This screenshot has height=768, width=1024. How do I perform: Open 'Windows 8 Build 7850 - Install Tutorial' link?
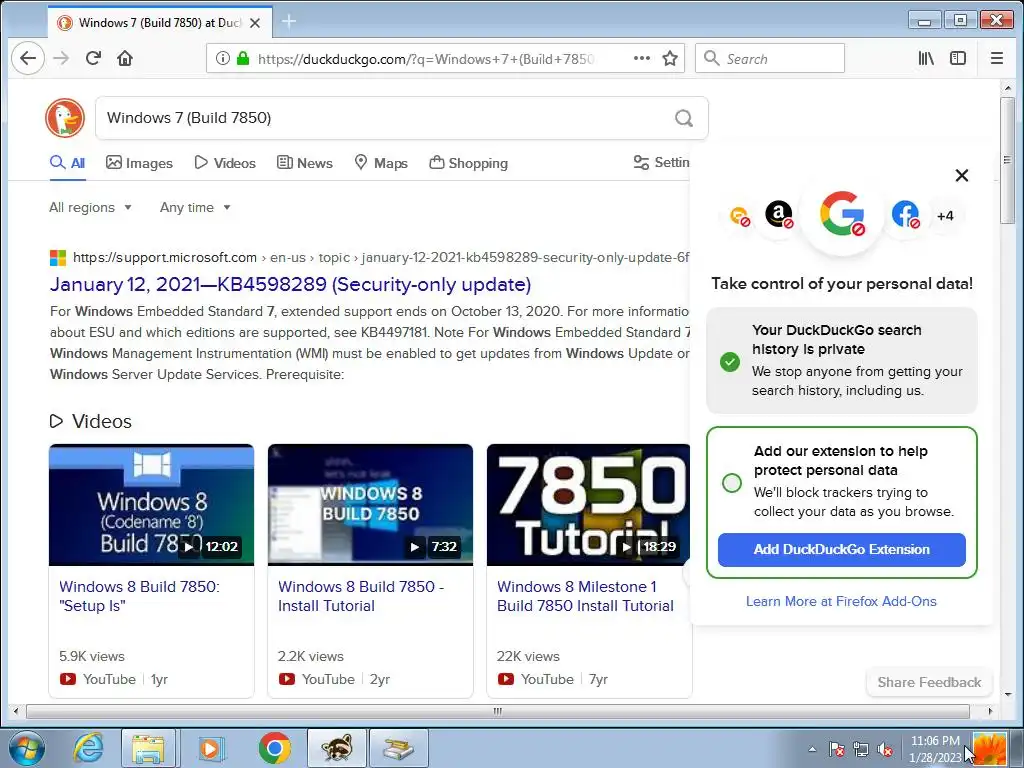[361, 596]
